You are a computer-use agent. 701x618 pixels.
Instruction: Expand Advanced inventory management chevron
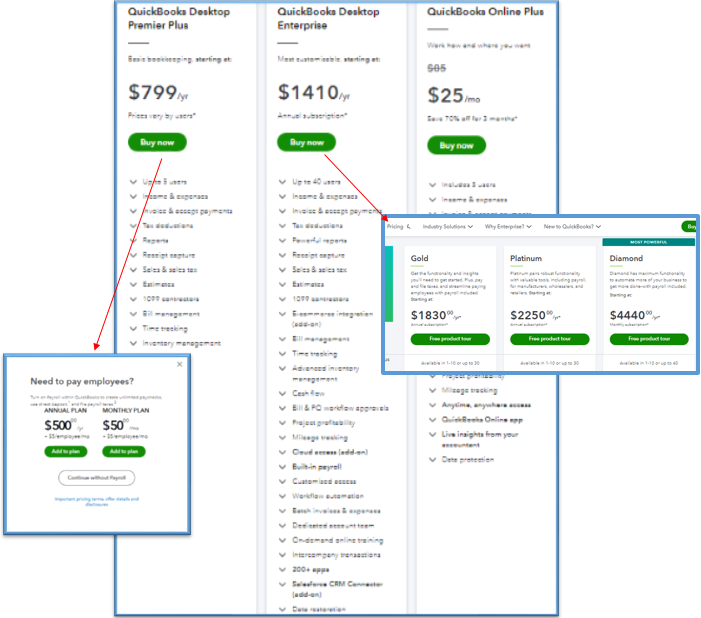pyautogui.click(x=283, y=368)
